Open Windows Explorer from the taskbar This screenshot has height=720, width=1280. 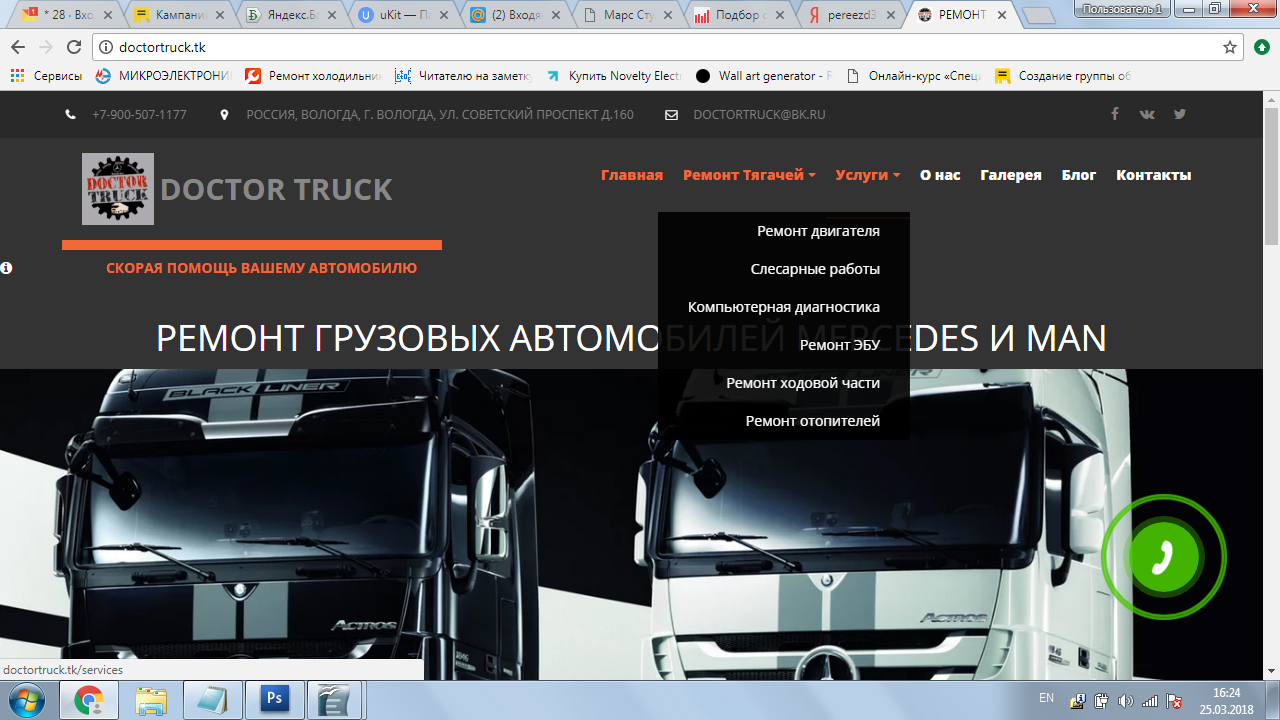click(x=151, y=701)
